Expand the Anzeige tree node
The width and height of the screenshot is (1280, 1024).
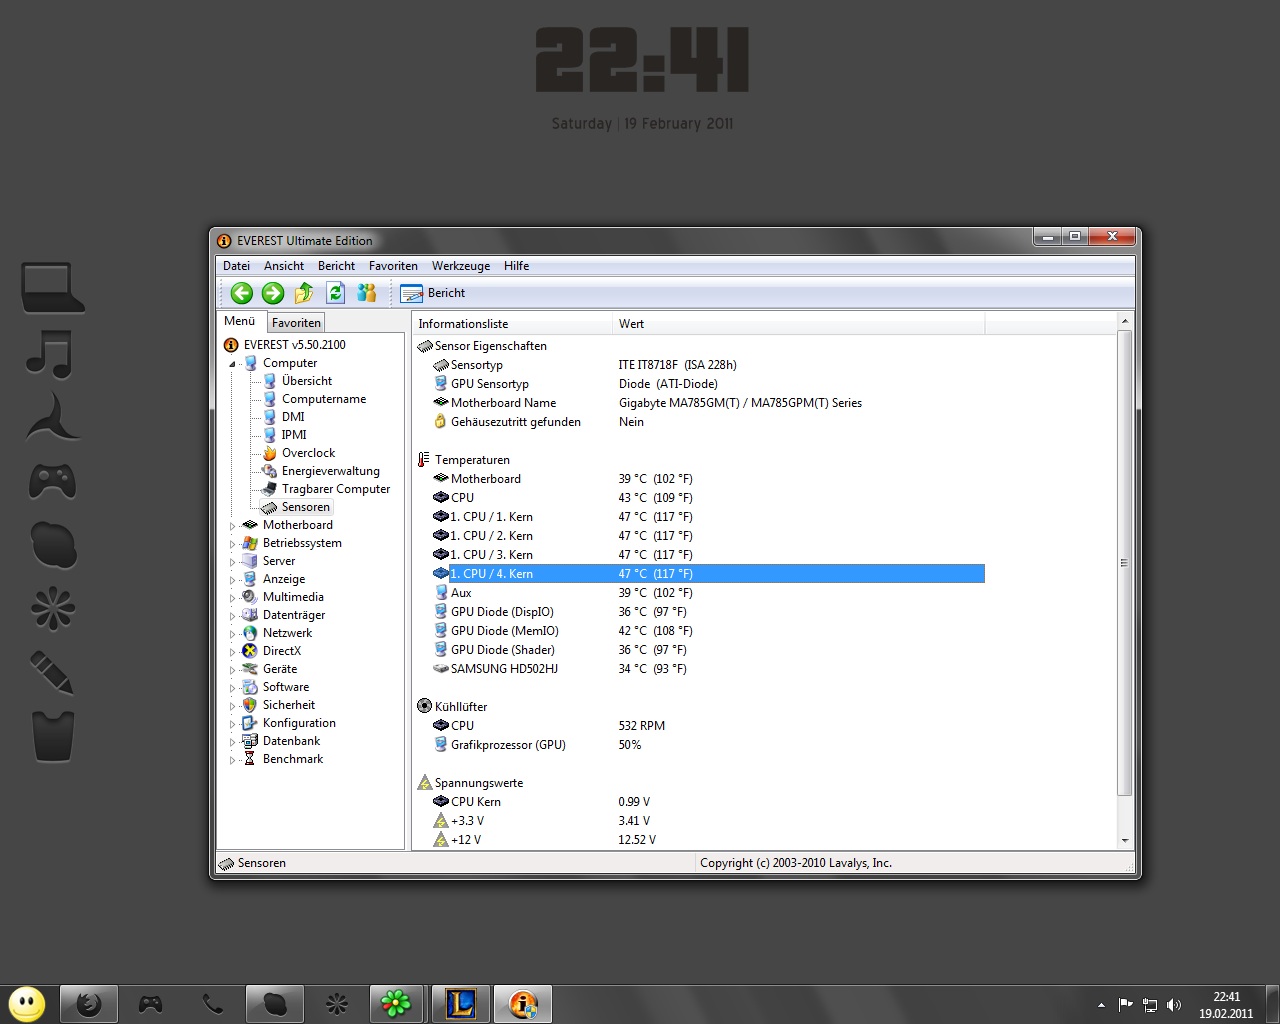[x=232, y=580]
